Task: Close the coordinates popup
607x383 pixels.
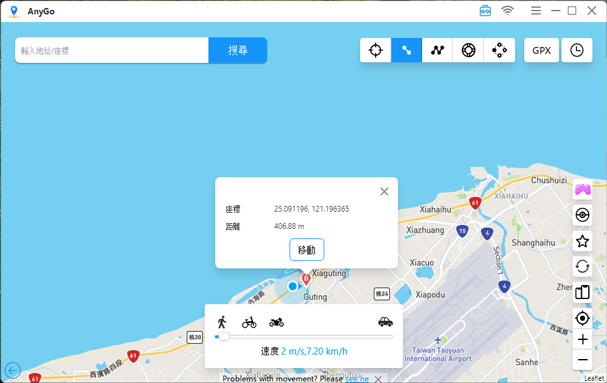Action: coord(384,191)
